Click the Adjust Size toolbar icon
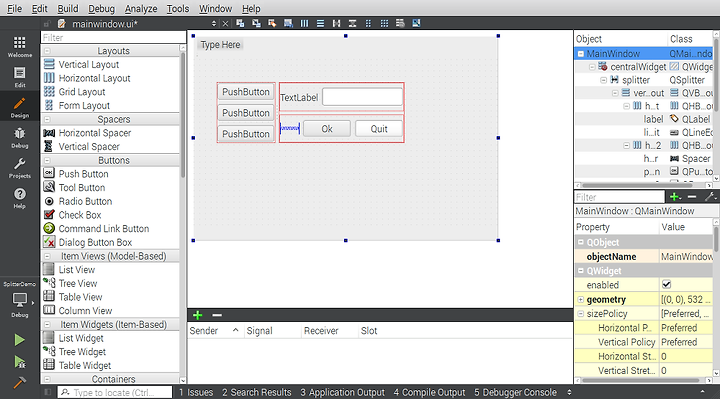 pos(416,23)
